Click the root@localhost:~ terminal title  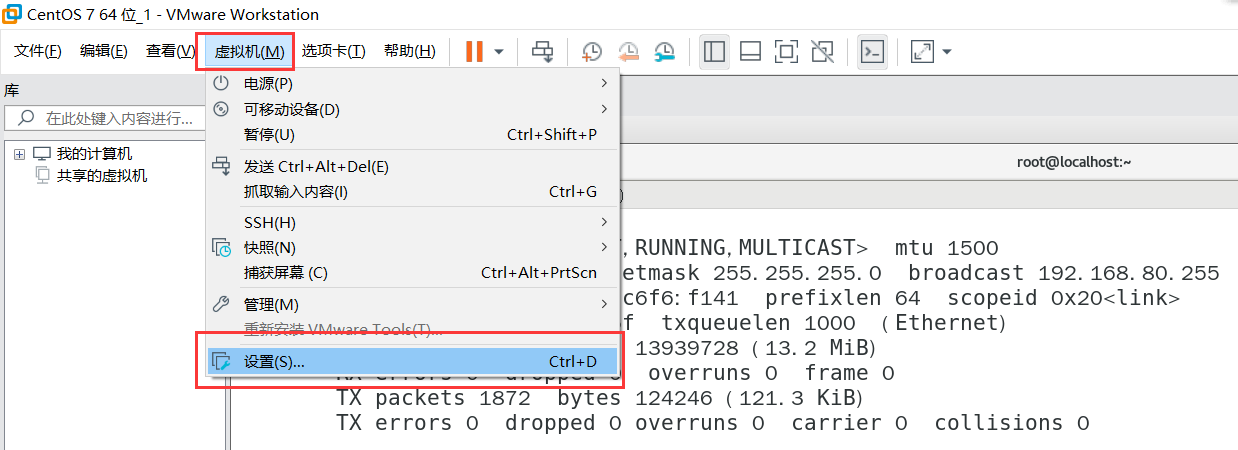click(x=1073, y=162)
